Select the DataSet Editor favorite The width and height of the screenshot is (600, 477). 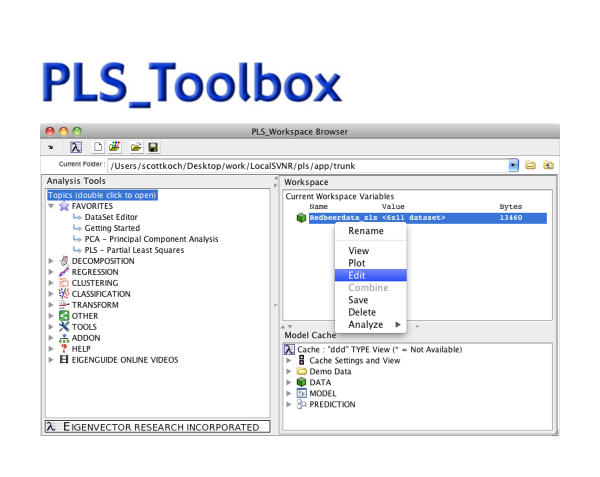(111, 217)
